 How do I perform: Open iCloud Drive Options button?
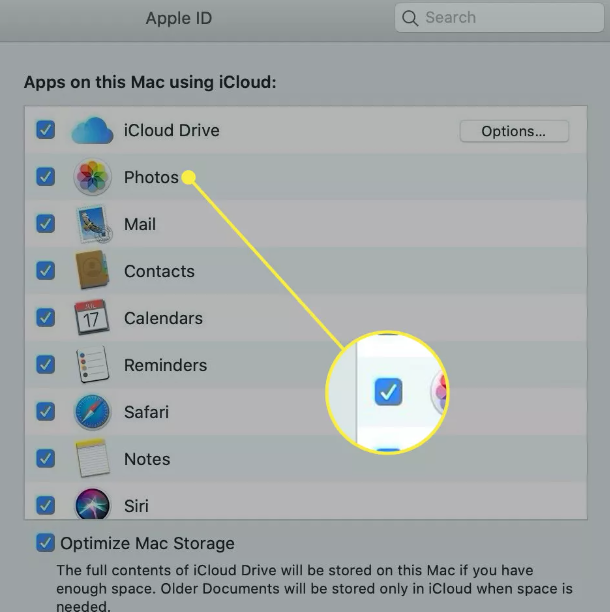[514, 131]
